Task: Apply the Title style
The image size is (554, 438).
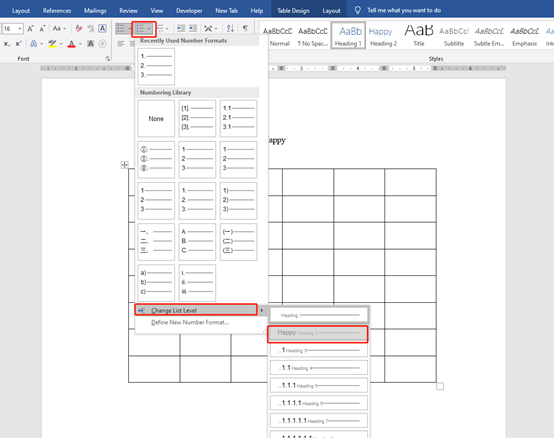Action: point(419,36)
